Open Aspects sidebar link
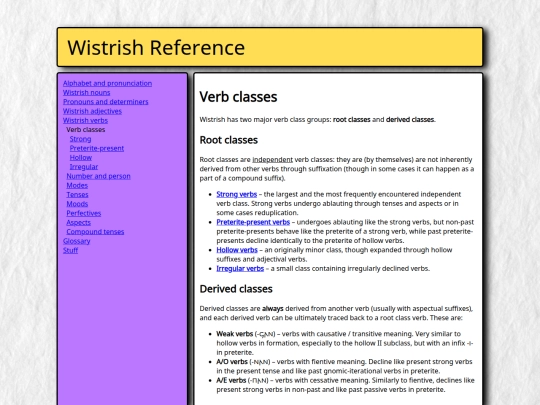The height and width of the screenshot is (405, 540). click(79, 223)
